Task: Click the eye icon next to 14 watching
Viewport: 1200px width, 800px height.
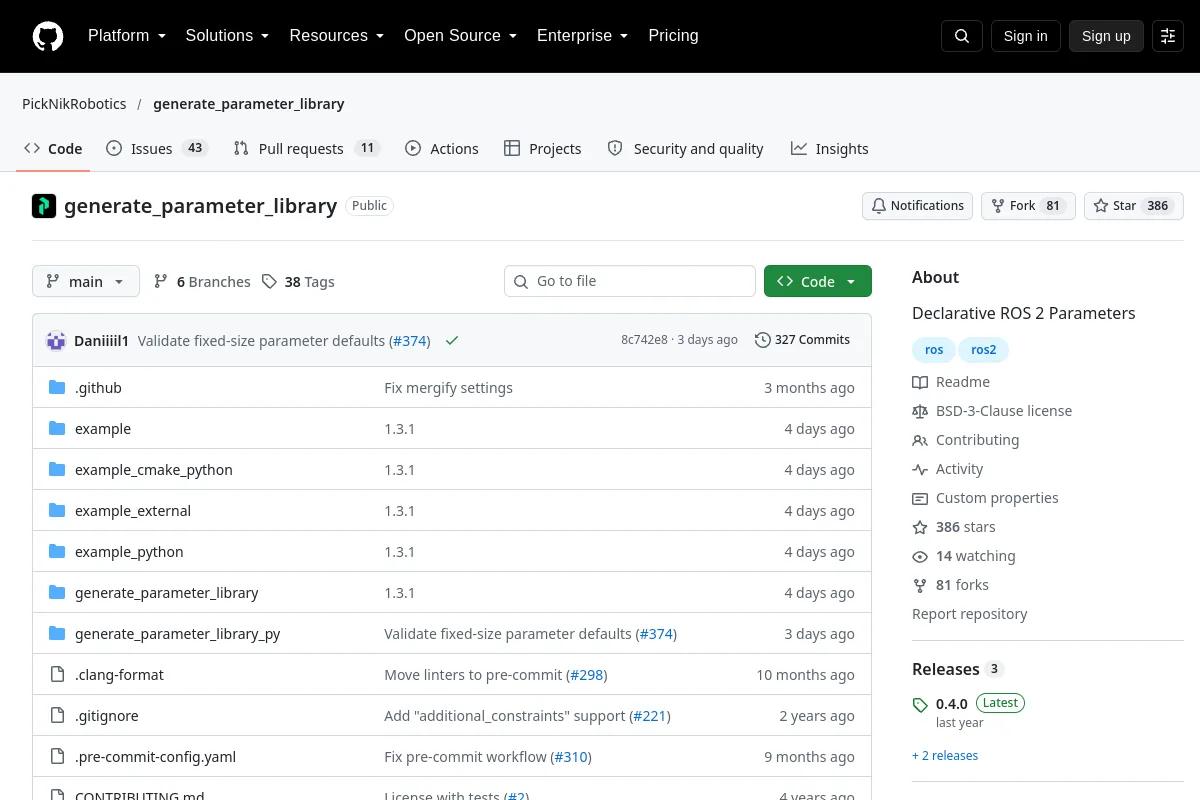Action: (x=920, y=556)
